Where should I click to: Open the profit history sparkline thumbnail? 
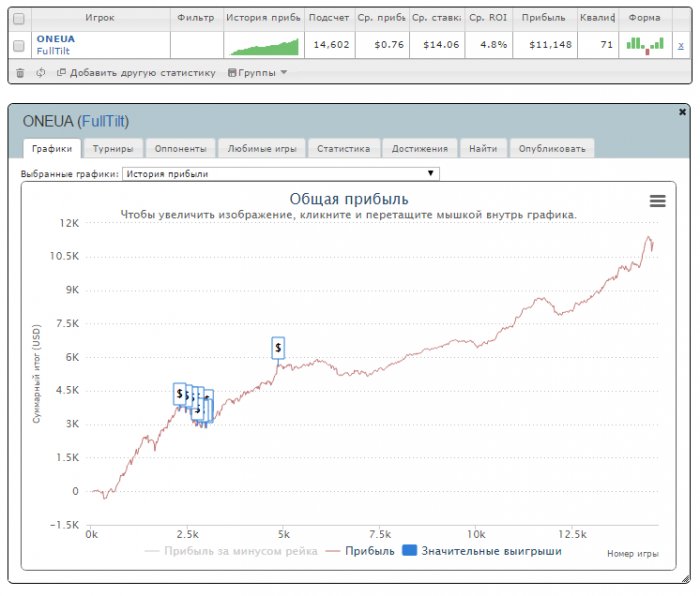(x=264, y=46)
